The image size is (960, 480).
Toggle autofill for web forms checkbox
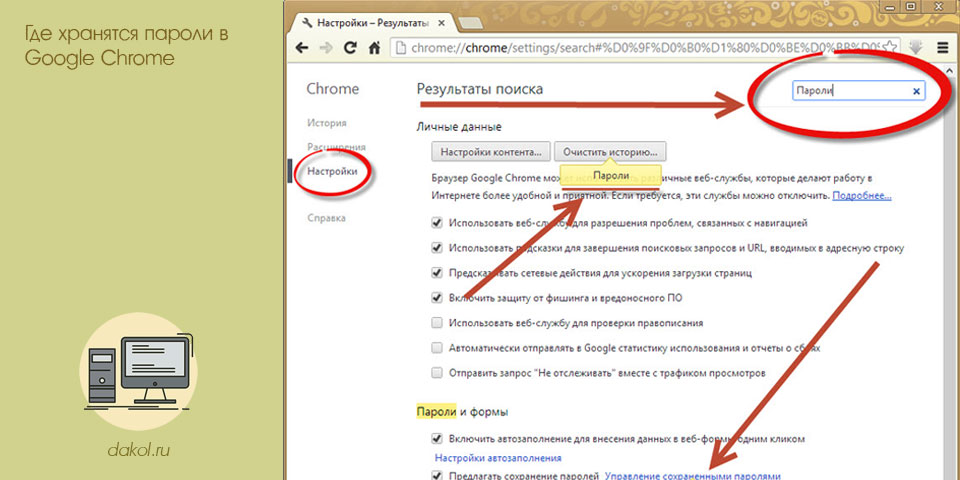click(x=437, y=438)
